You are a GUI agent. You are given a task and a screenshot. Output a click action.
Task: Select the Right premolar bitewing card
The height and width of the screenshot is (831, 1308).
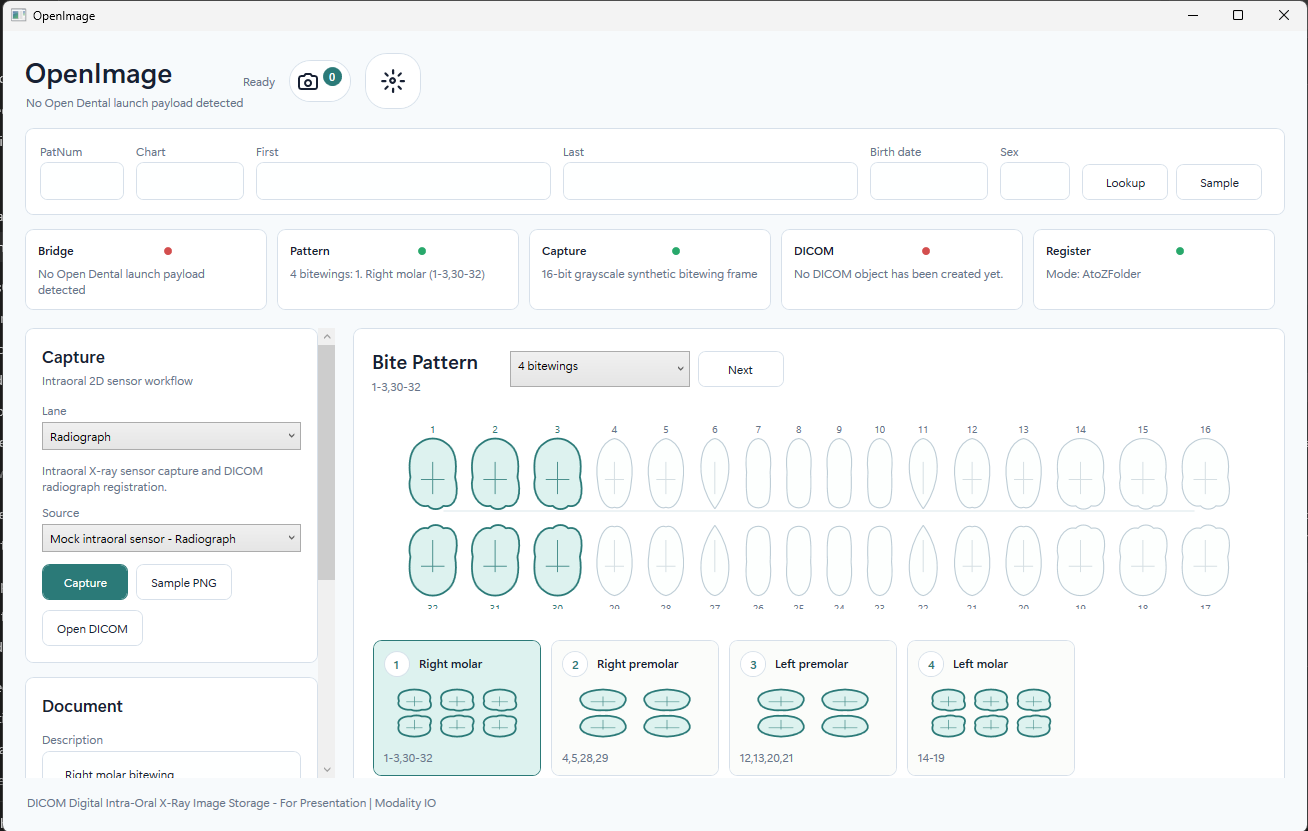[635, 708]
